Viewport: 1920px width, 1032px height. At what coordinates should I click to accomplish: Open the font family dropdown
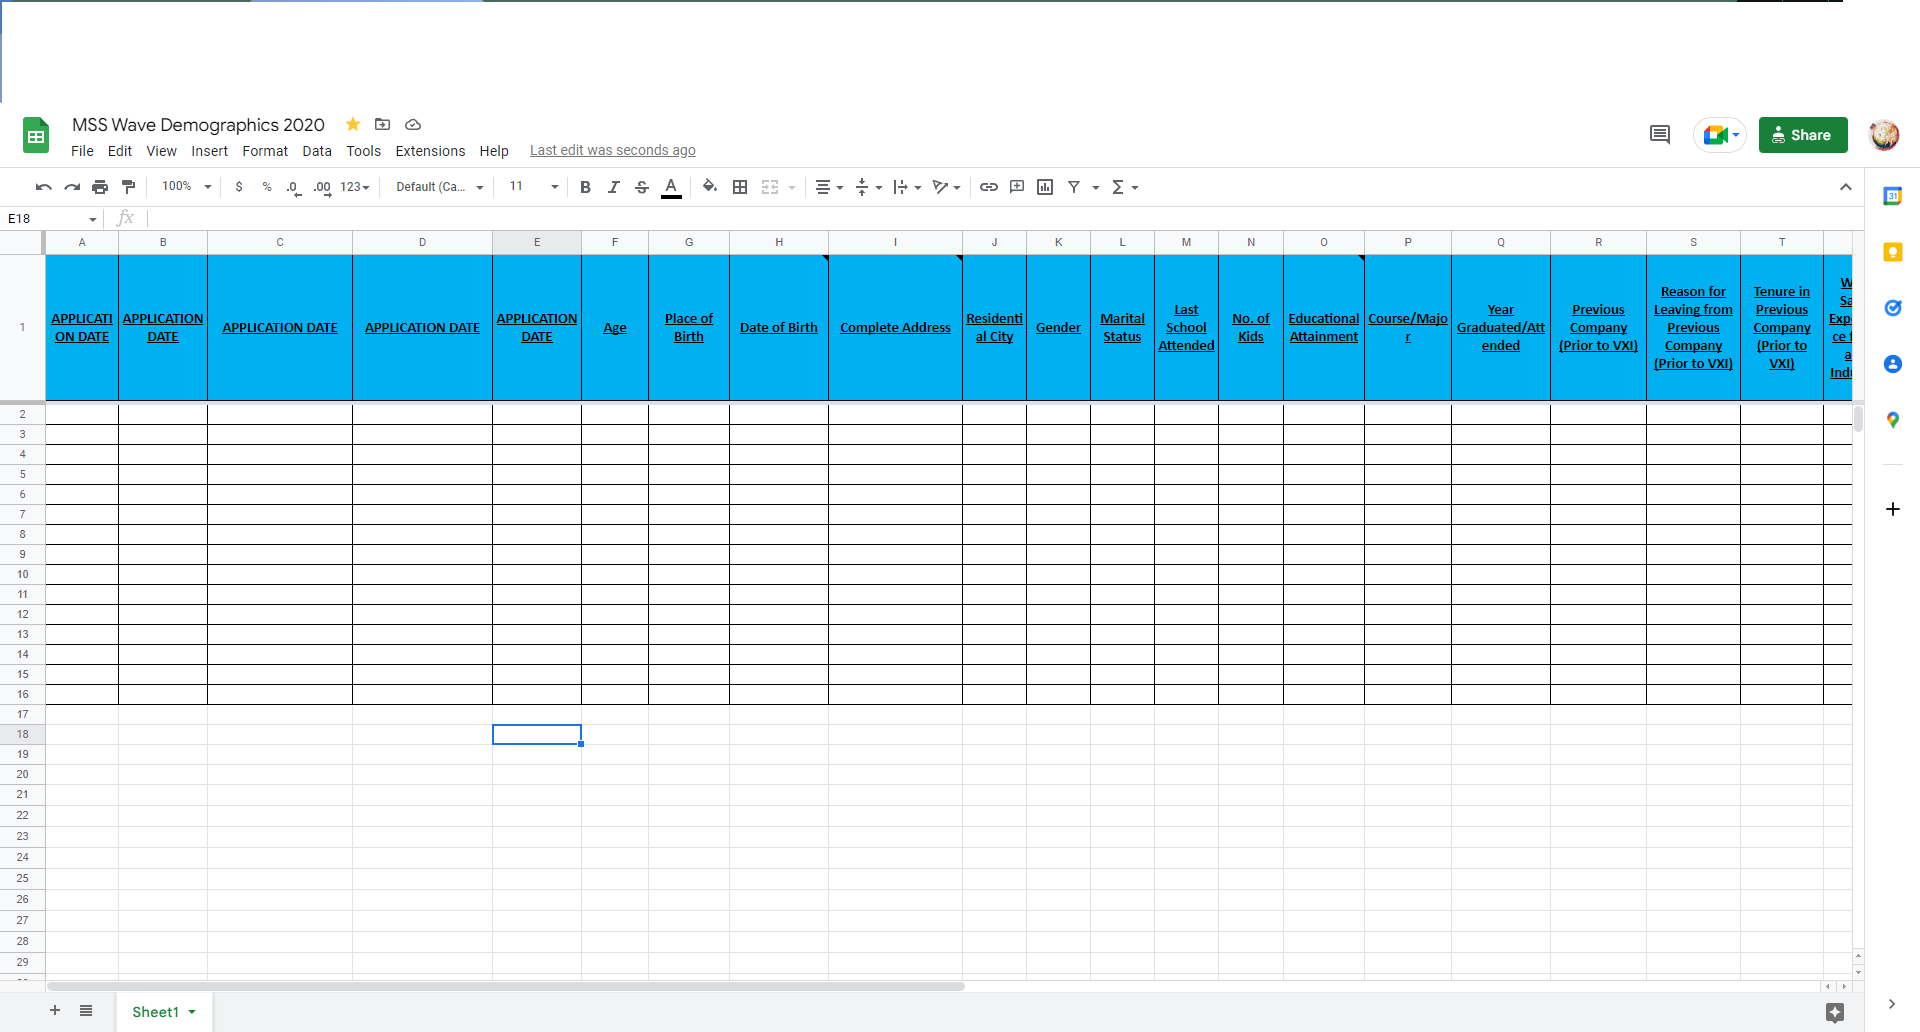click(x=440, y=187)
